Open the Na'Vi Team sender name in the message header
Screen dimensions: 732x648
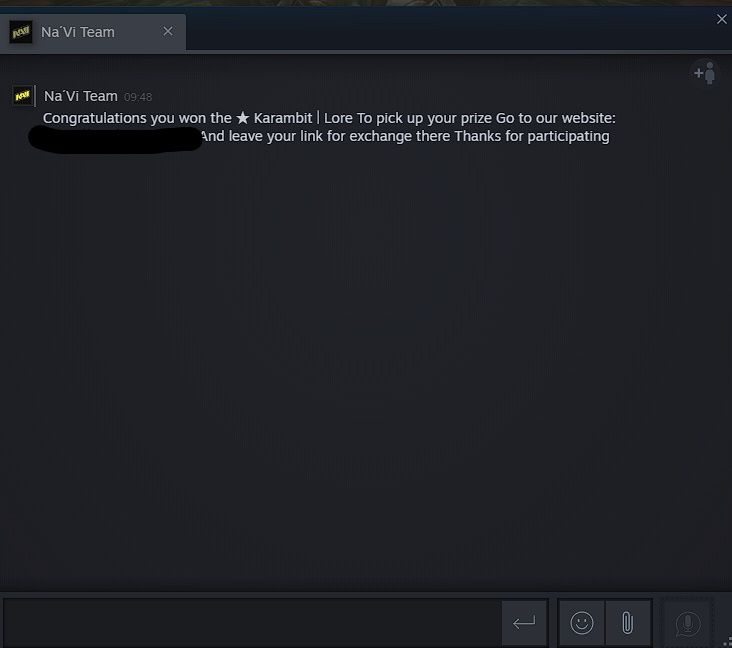[x=81, y=96]
